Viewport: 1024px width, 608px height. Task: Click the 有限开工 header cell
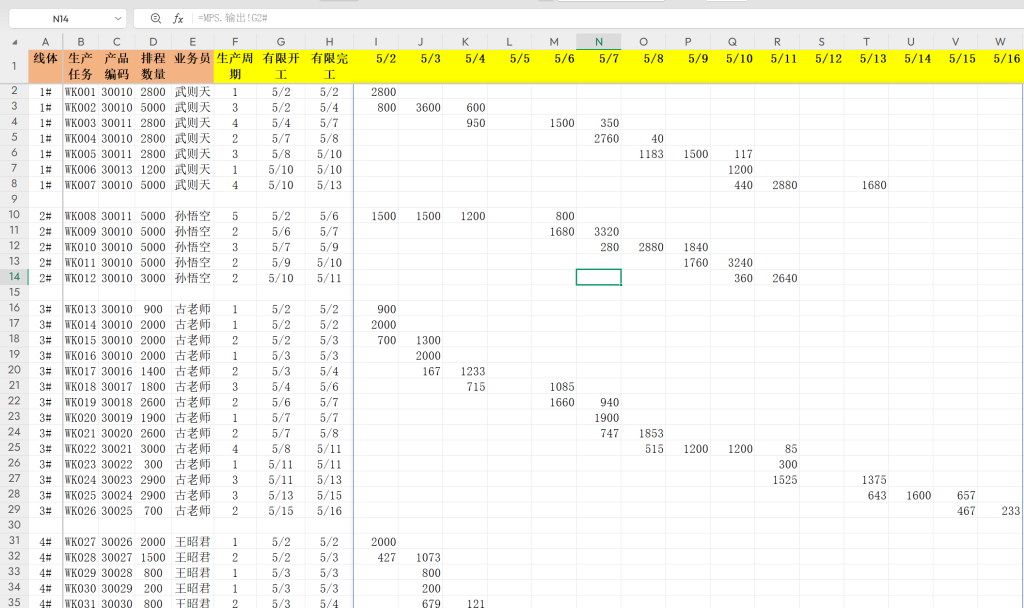(281, 66)
